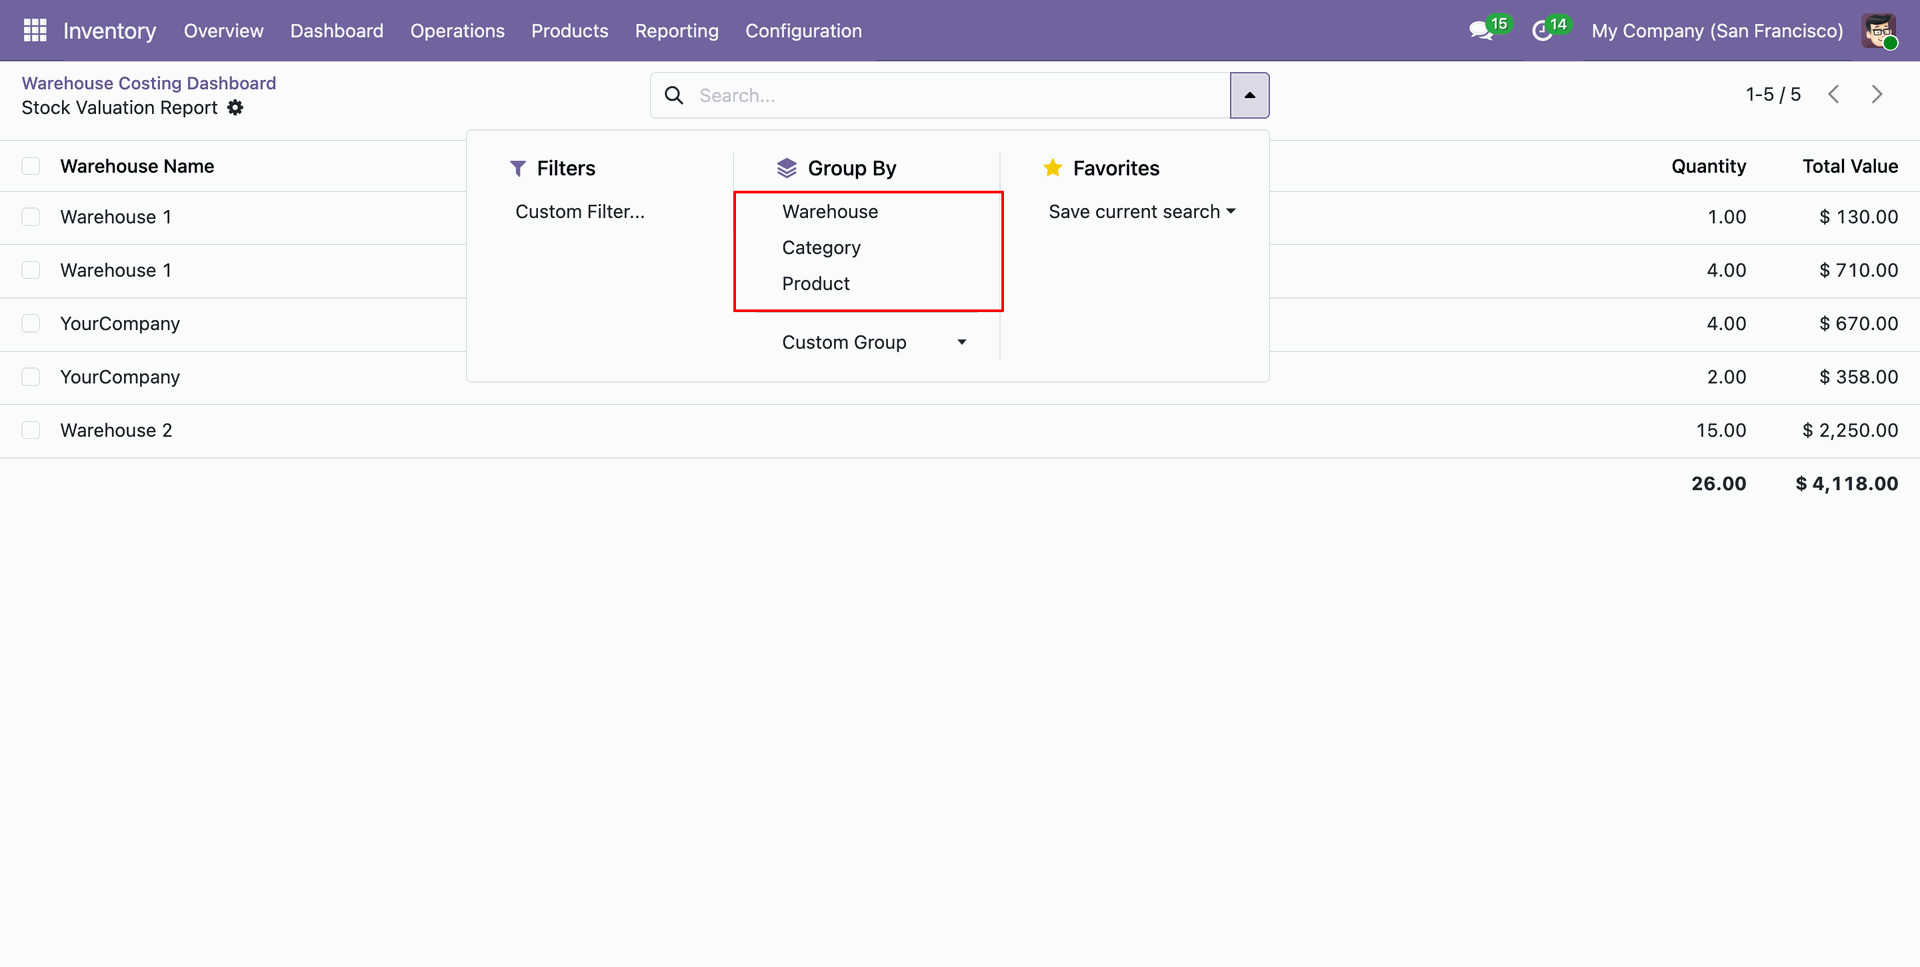Click the user avatar in the top bar
The height and width of the screenshot is (967, 1920).
coord(1879,31)
